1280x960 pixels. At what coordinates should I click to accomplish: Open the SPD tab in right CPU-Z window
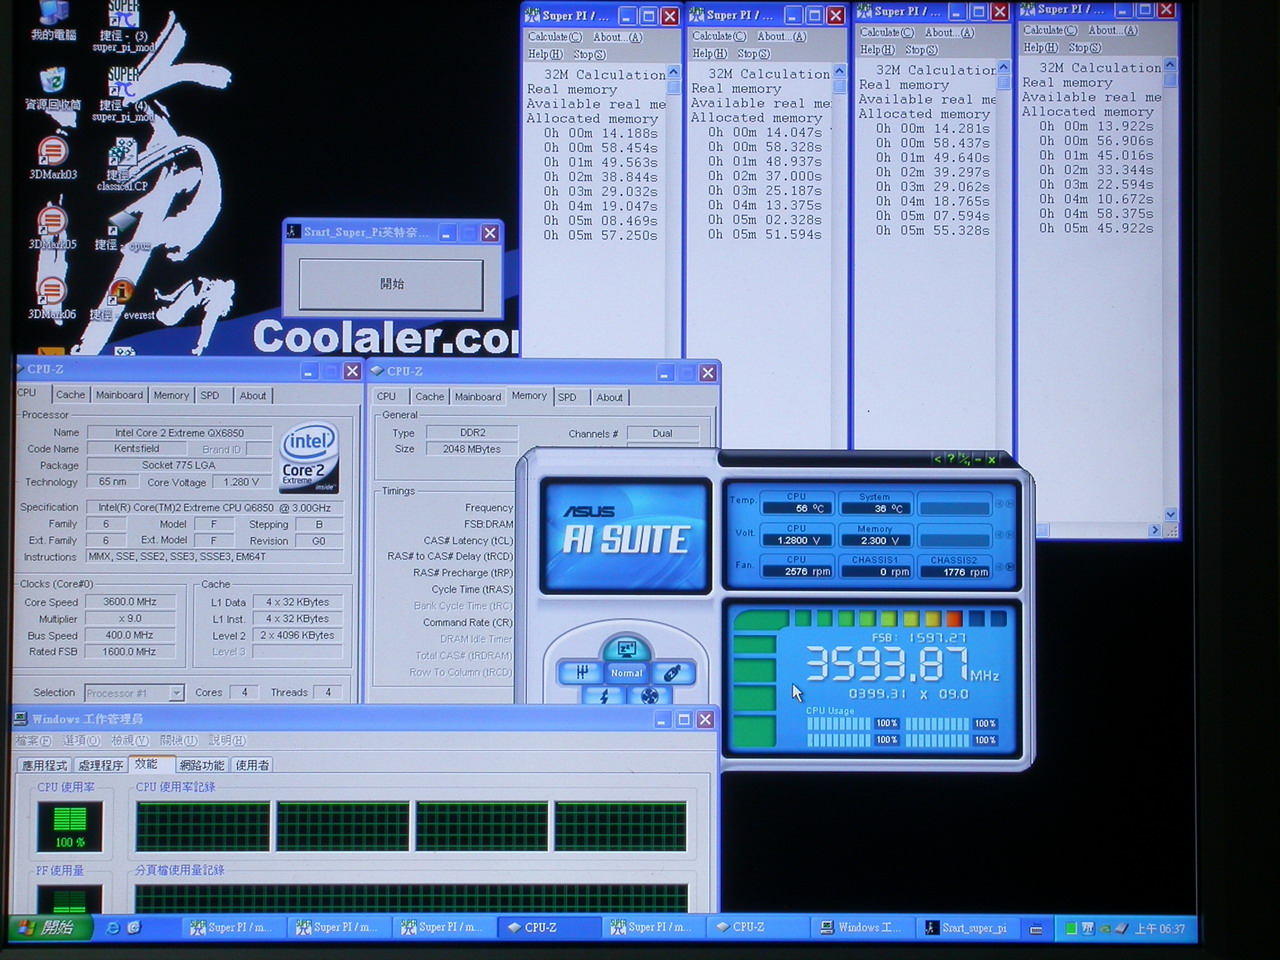pos(567,397)
